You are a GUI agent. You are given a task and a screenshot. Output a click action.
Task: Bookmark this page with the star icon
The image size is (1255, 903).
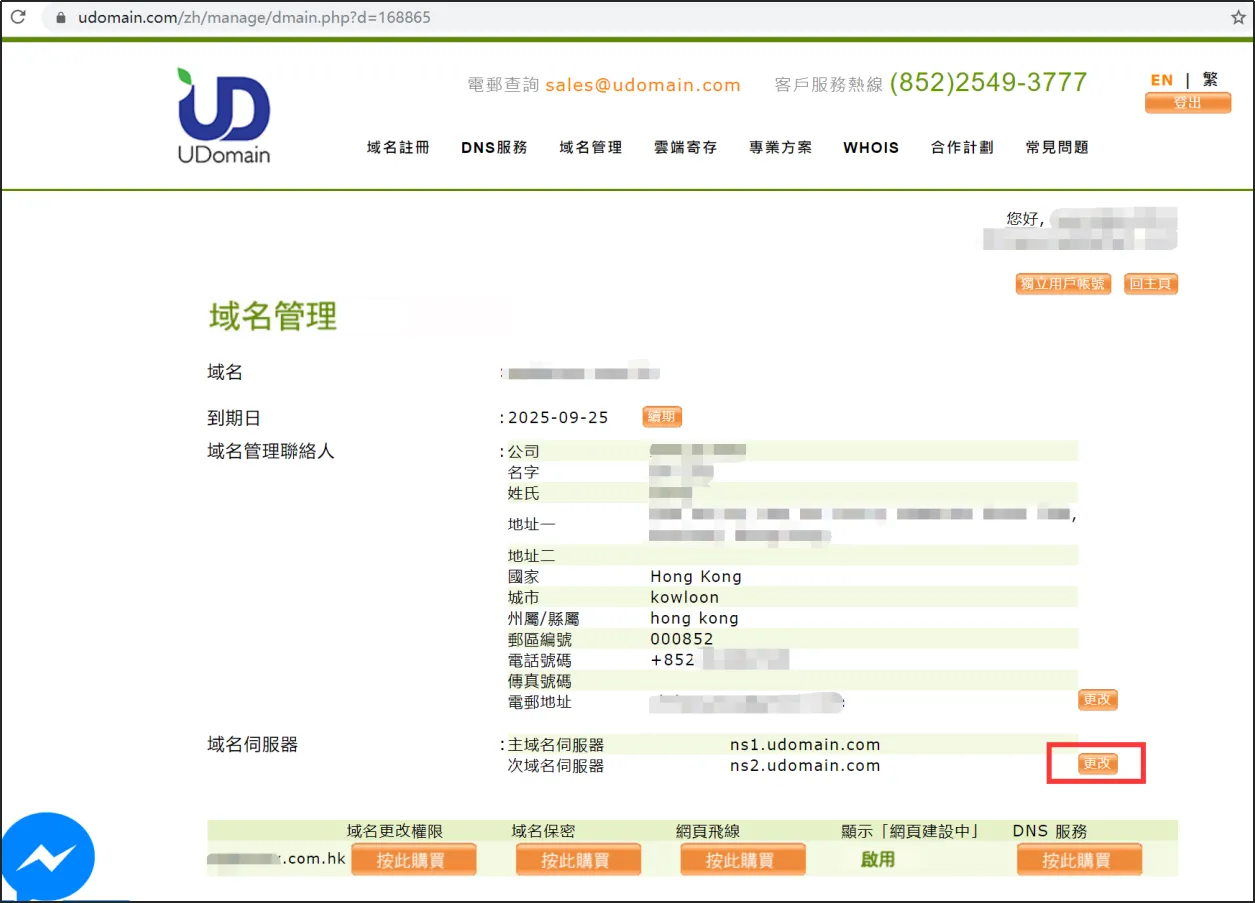1237,18
